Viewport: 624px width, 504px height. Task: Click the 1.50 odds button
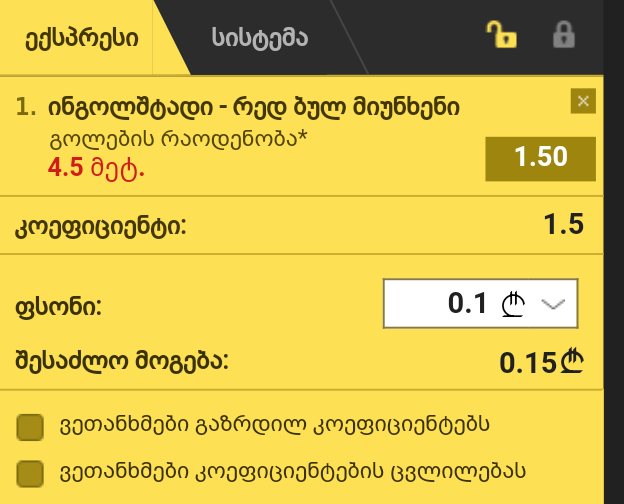coord(540,158)
